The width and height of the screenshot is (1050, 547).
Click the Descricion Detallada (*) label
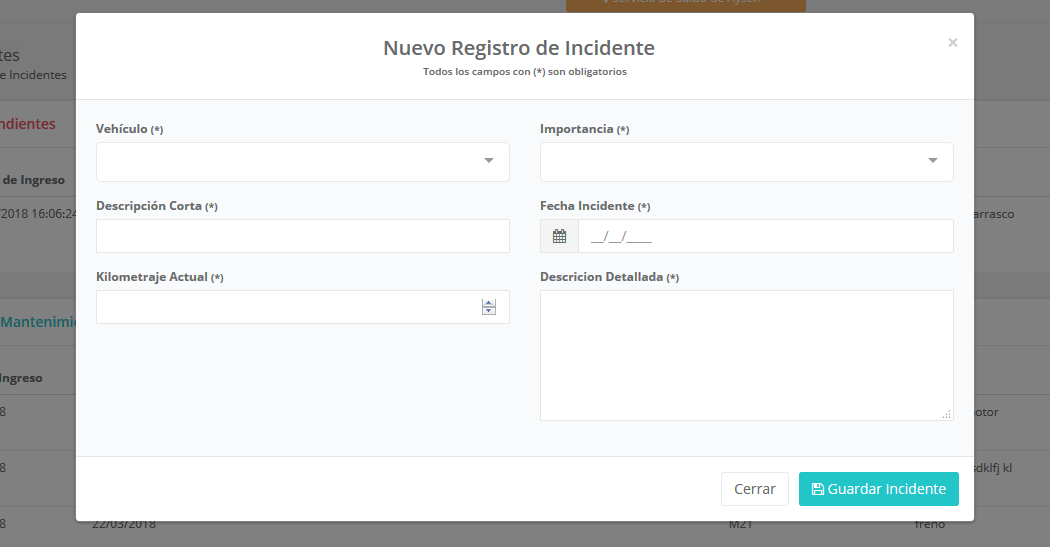pos(609,277)
